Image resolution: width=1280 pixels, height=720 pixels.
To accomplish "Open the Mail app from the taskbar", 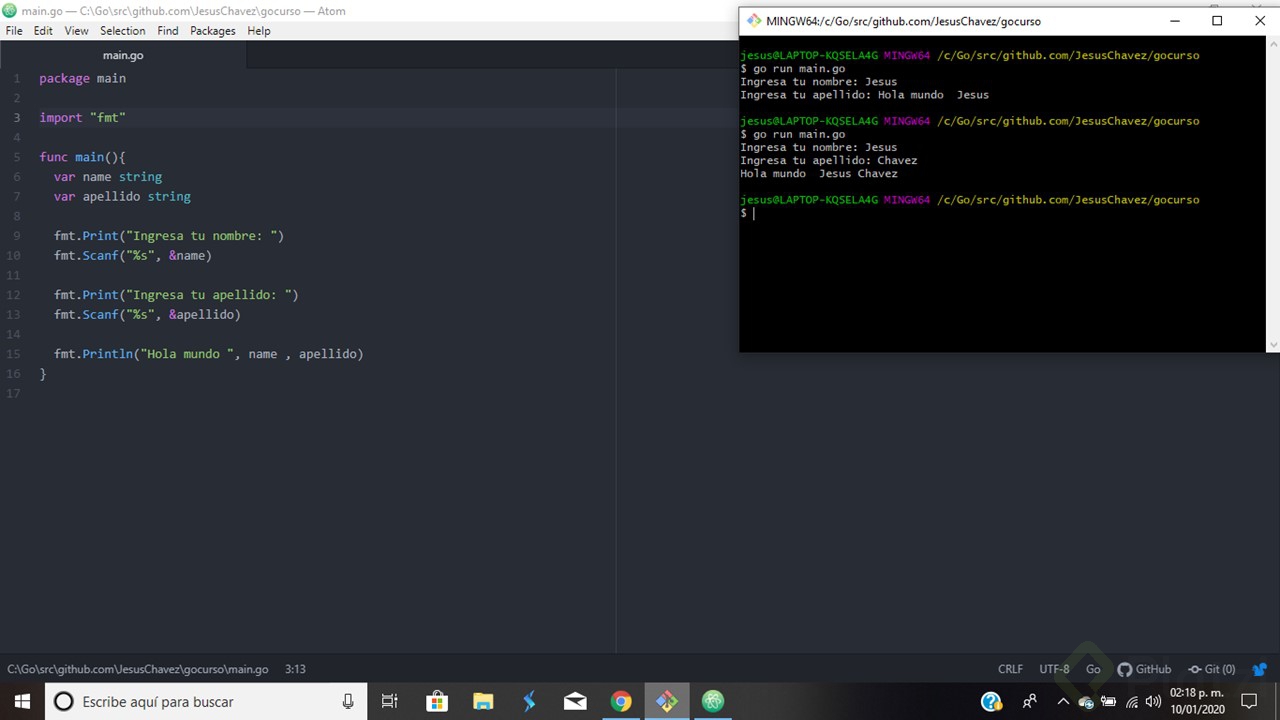I will pos(575,701).
